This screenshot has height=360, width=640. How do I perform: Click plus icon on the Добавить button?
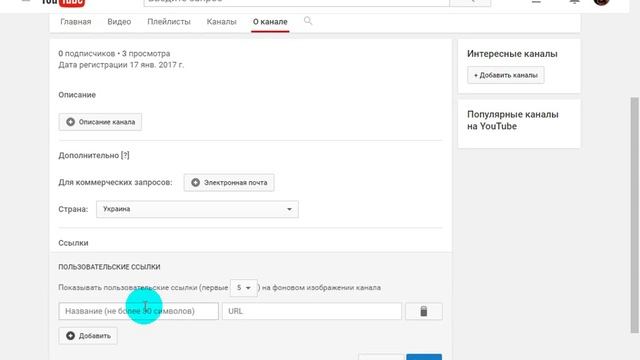coord(71,336)
